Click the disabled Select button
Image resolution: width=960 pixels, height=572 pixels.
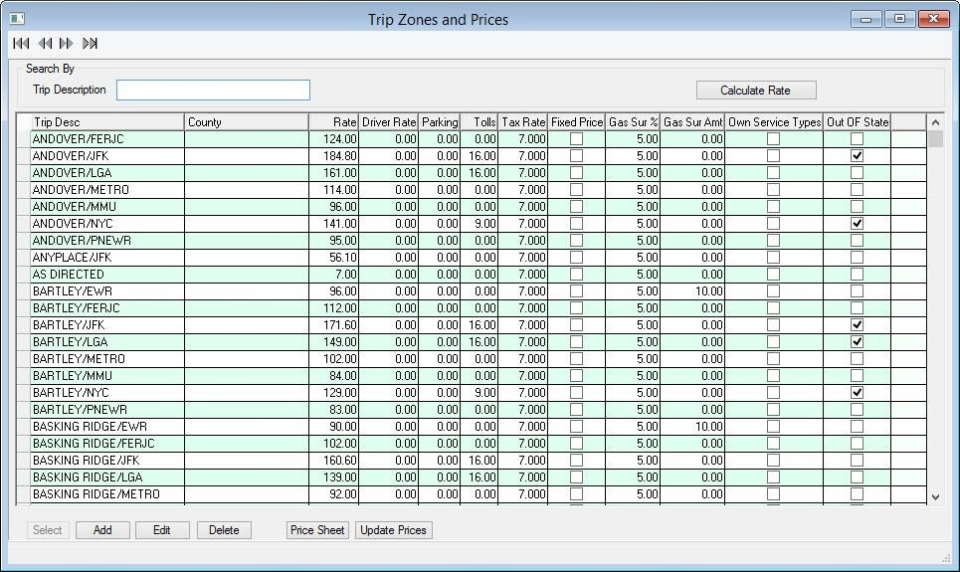pos(47,530)
